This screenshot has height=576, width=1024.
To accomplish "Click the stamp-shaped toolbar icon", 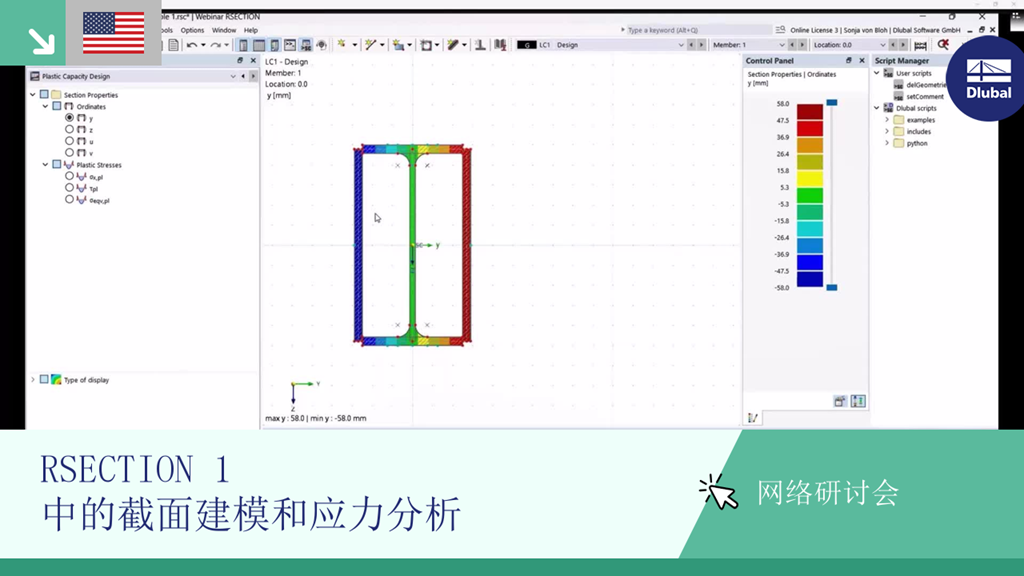I will click(480, 45).
